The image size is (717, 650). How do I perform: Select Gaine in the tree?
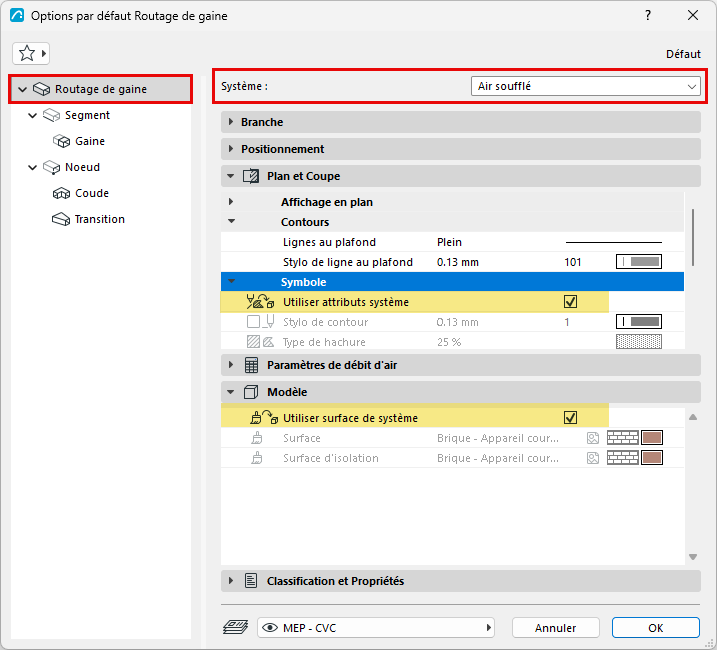click(90, 141)
